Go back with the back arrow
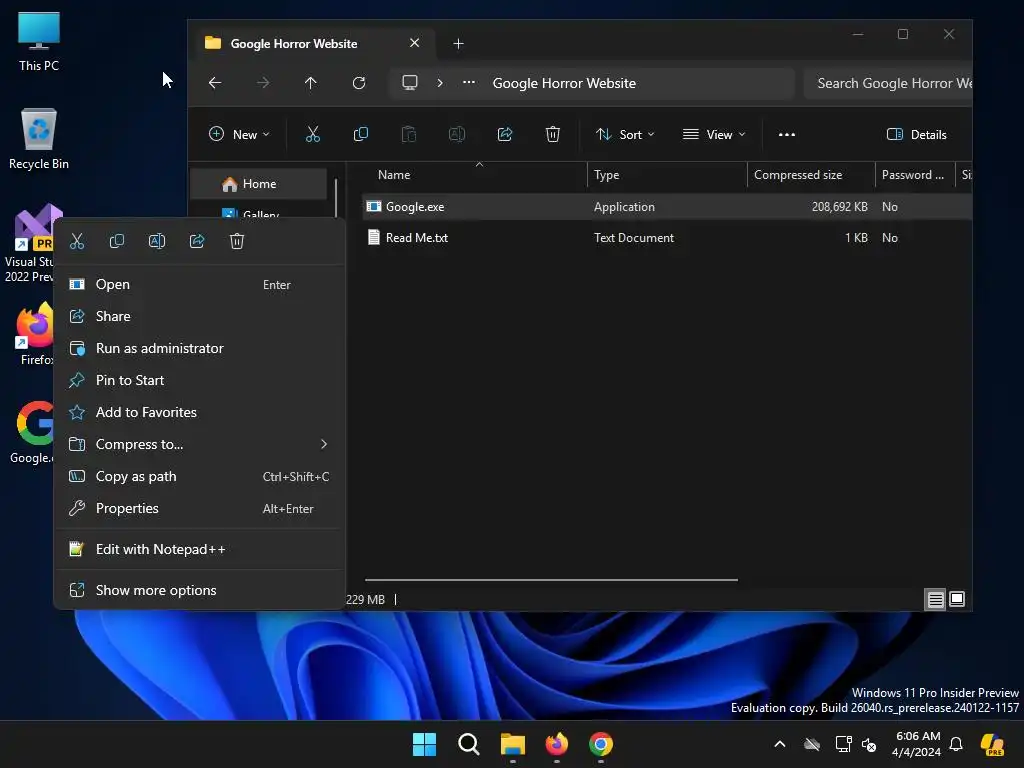Screen dimensions: 1024x768 pyautogui.click(x=215, y=83)
